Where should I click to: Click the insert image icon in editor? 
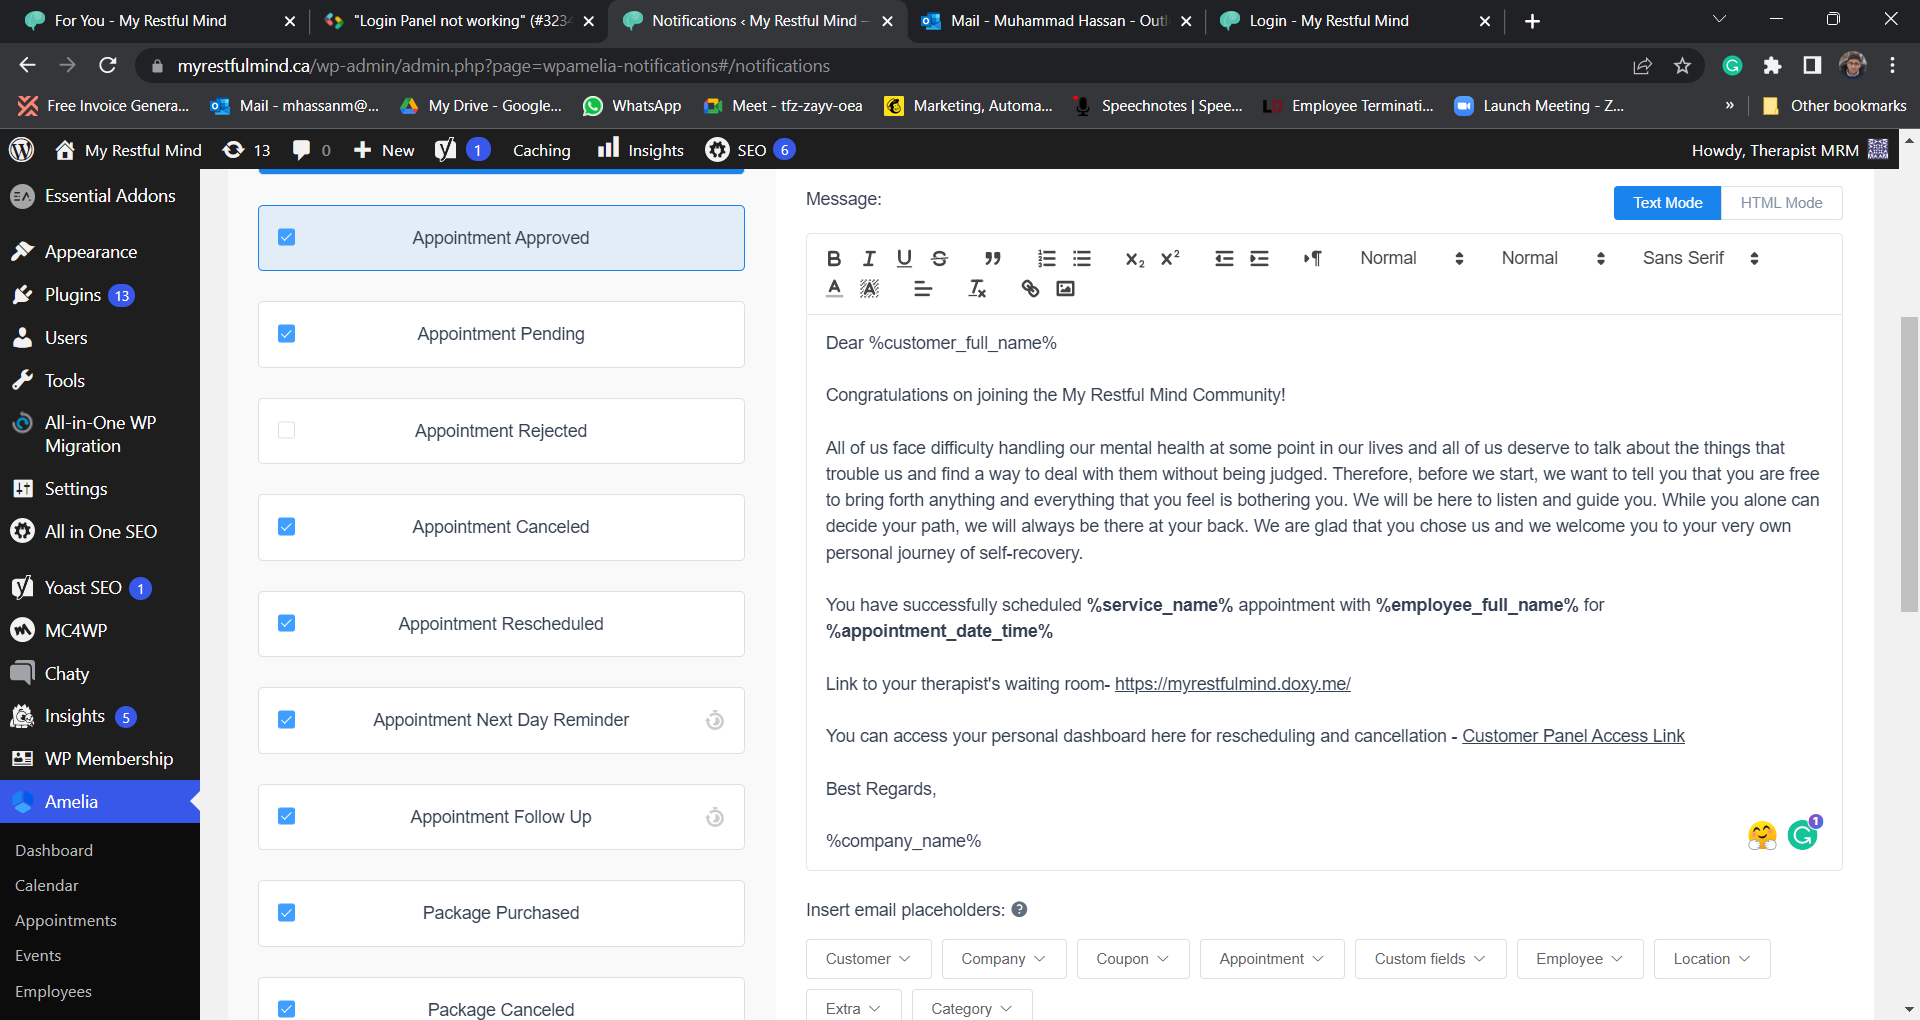pyautogui.click(x=1066, y=289)
